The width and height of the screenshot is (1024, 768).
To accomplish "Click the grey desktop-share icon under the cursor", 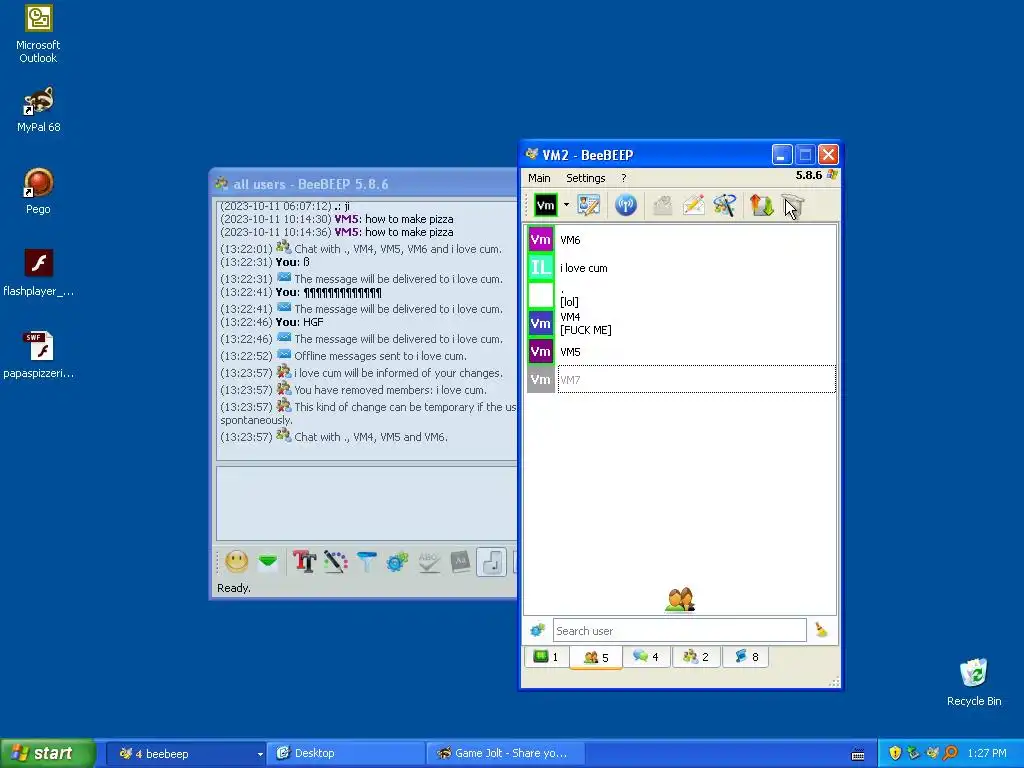I will 792,205.
